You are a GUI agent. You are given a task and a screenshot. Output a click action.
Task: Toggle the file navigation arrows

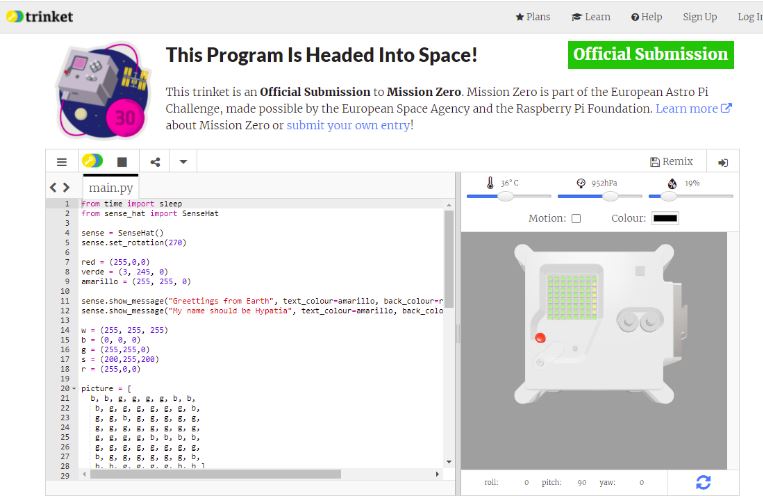[x=60, y=187]
